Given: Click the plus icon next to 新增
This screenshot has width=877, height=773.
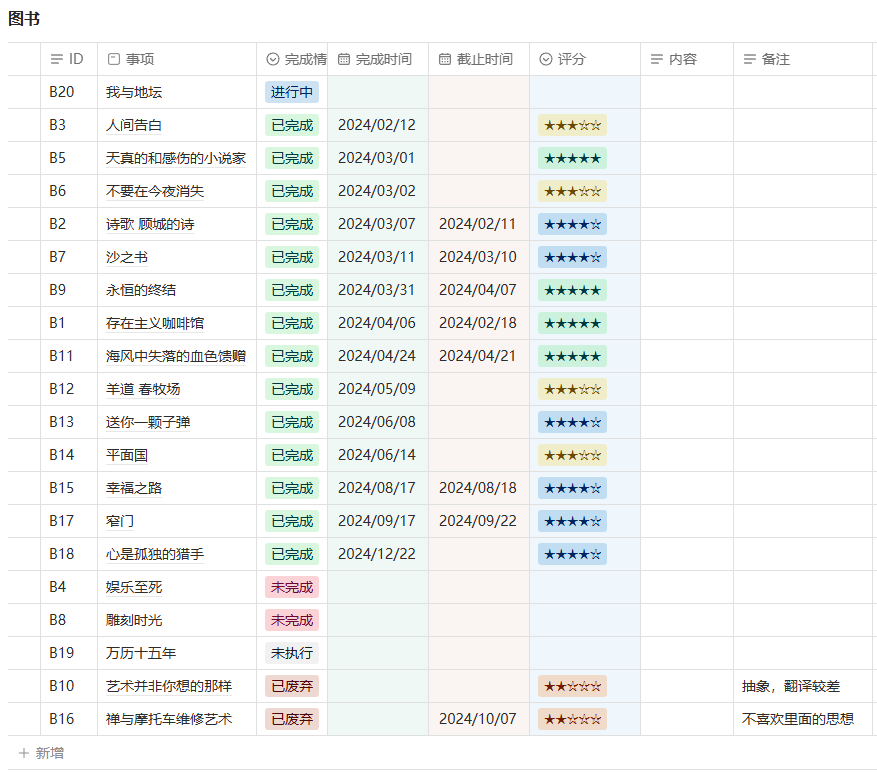Looking at the screenshot, I should coord(23,753).
